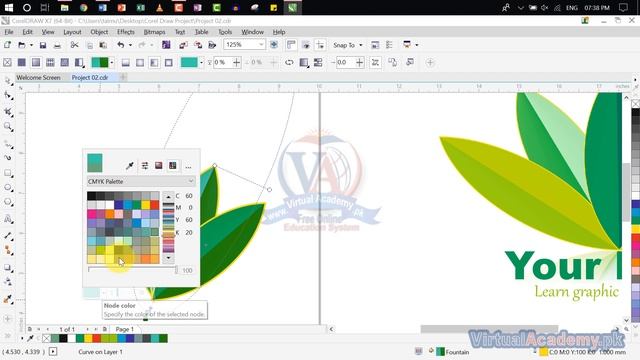Expand the Open recent files arrow
Image resolution: width=640 pixels, height=360 pixels.
(31, 45)
